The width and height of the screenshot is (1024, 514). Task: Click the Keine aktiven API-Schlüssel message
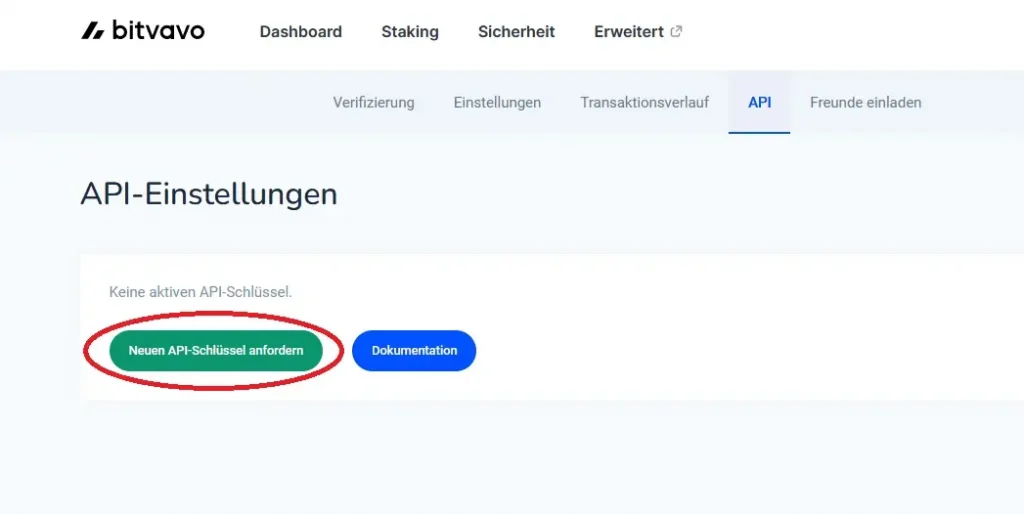pos(200,292)
